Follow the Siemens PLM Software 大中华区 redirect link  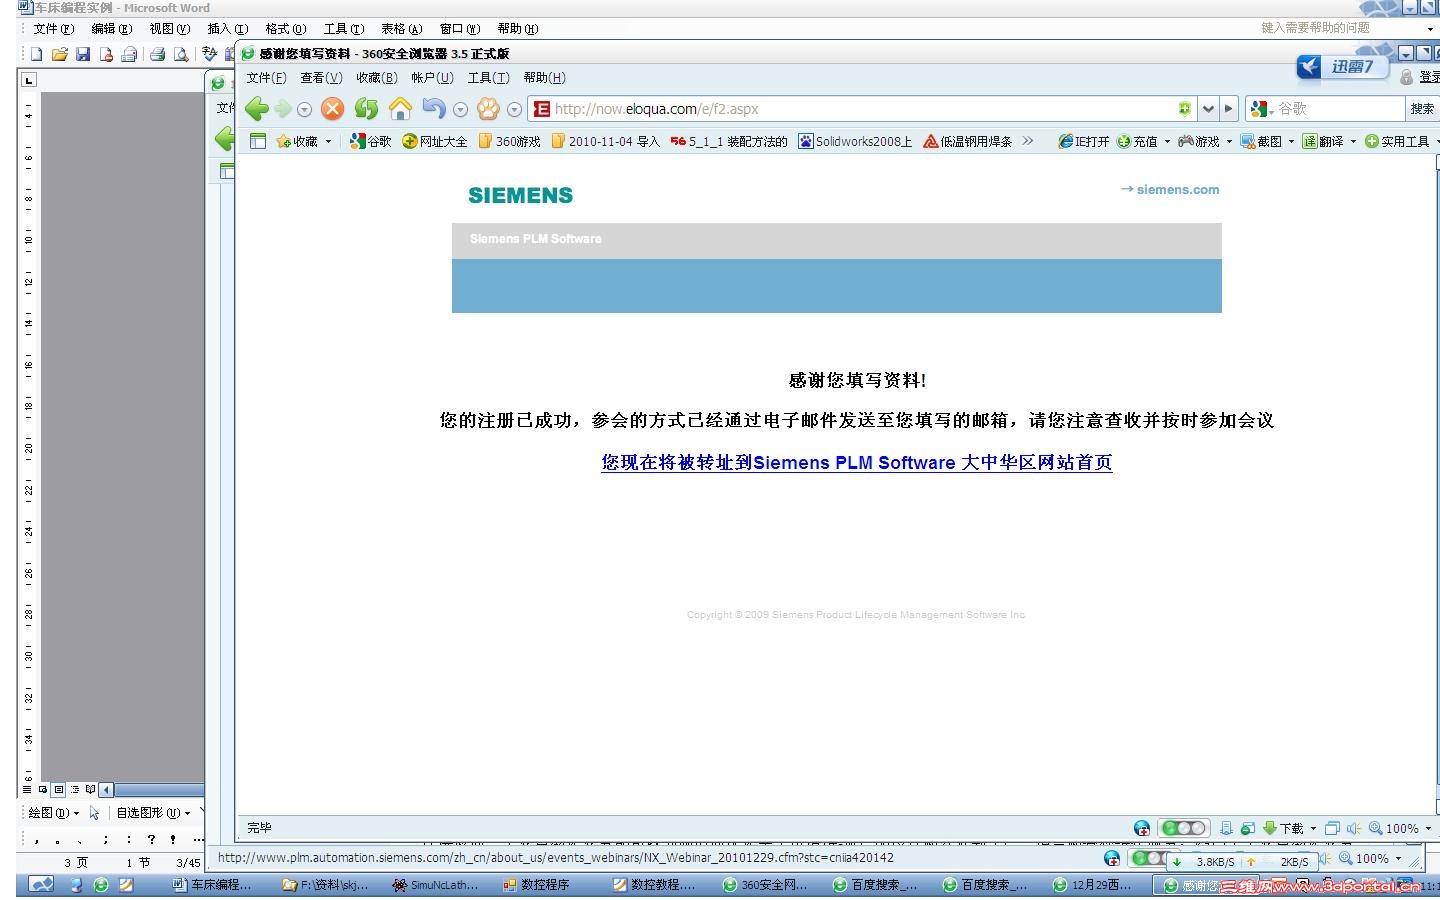pos(857,462)
